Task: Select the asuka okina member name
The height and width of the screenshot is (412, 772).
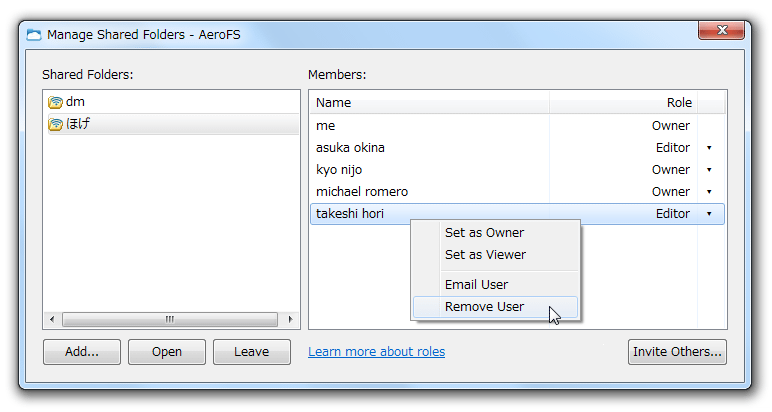Action: coord(350,148)
